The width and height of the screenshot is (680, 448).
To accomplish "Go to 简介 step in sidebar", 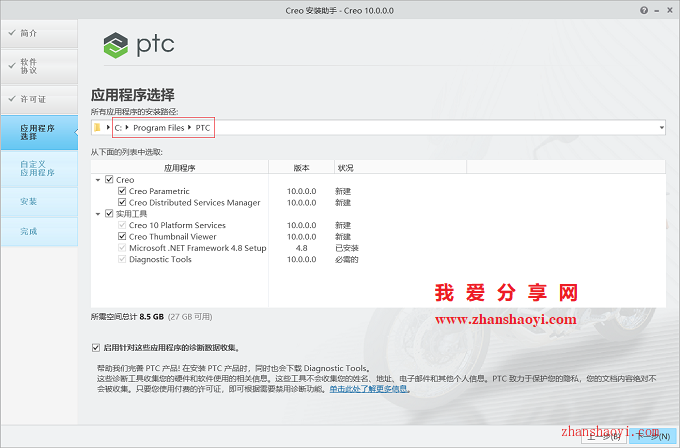I will pyautogui.click(x=39, y=33).
